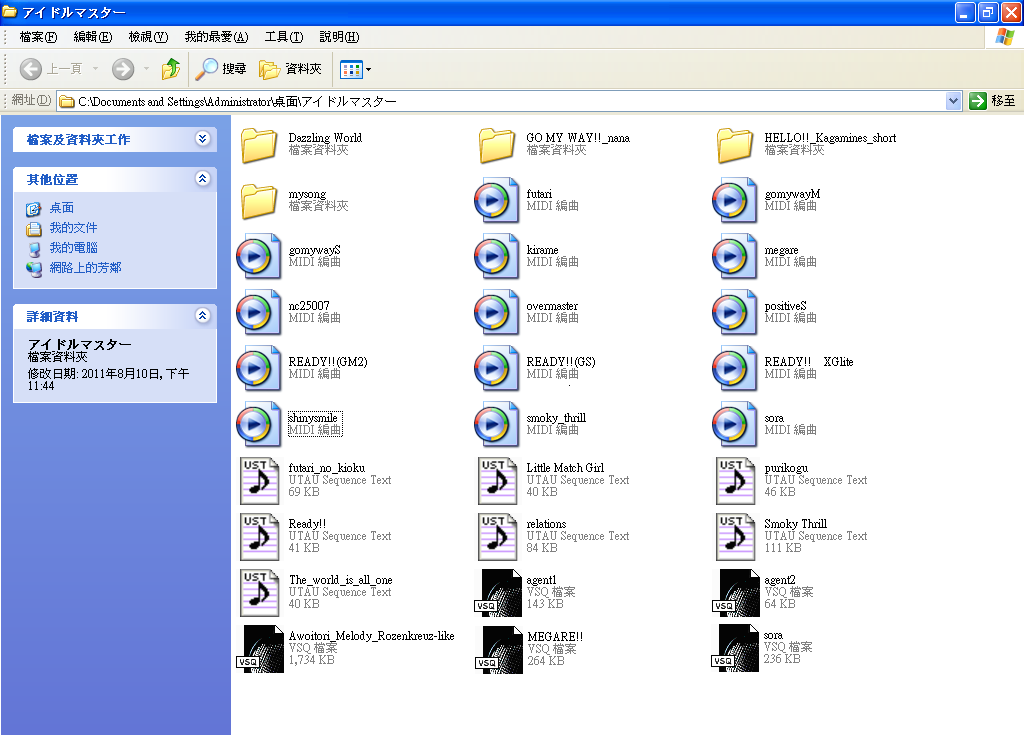Viewport: 1024px width, 735px height.
Task: Open the 說明(H) menu
Action: click(x=339, y=37)
